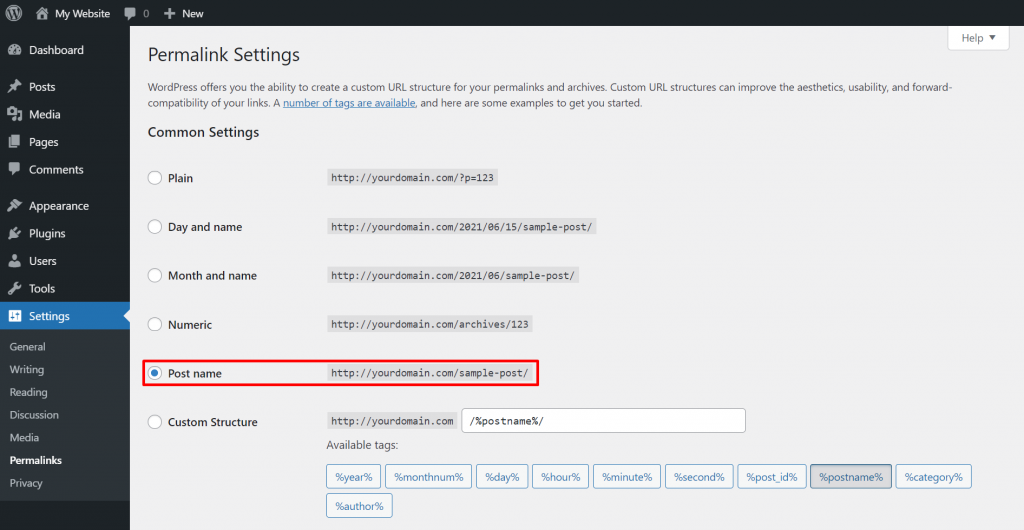Open the Dashboard menu item

(56, 50)
